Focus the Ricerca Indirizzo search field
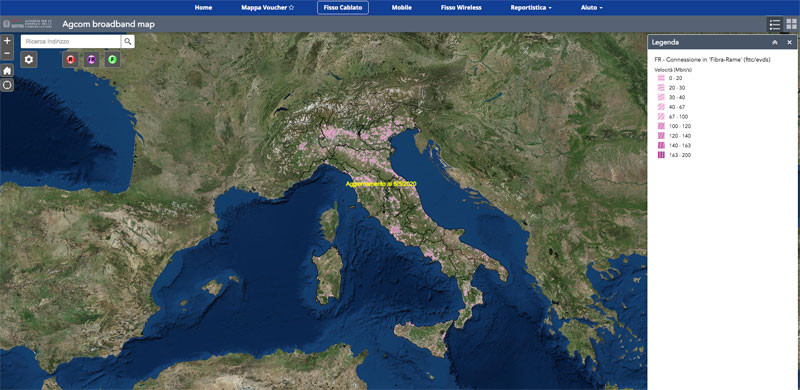800x390 pixels. click(70, 41)
